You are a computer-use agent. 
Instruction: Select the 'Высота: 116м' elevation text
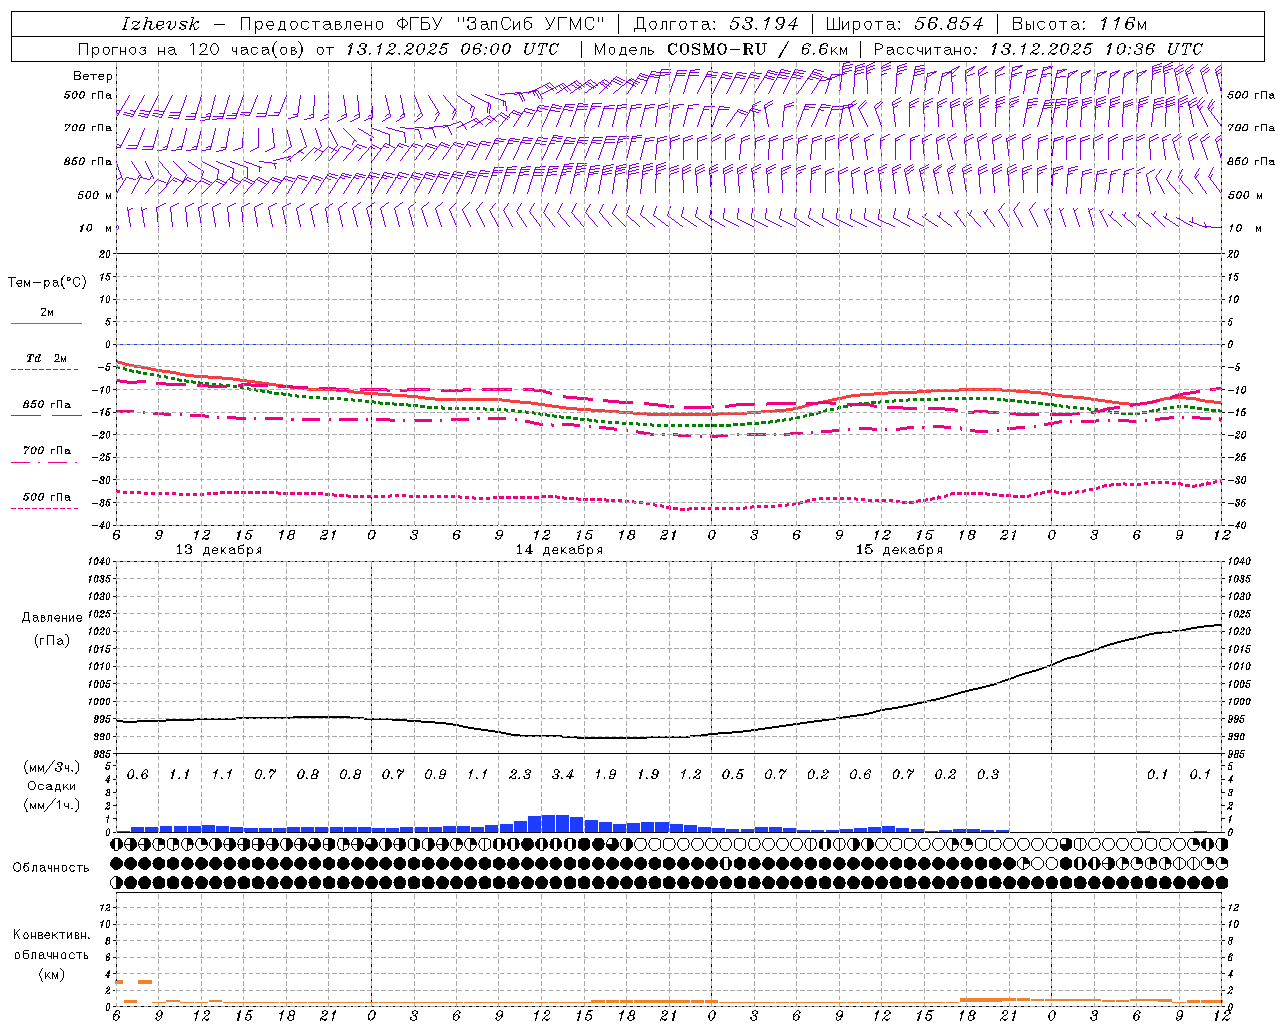pos(1079,24)
